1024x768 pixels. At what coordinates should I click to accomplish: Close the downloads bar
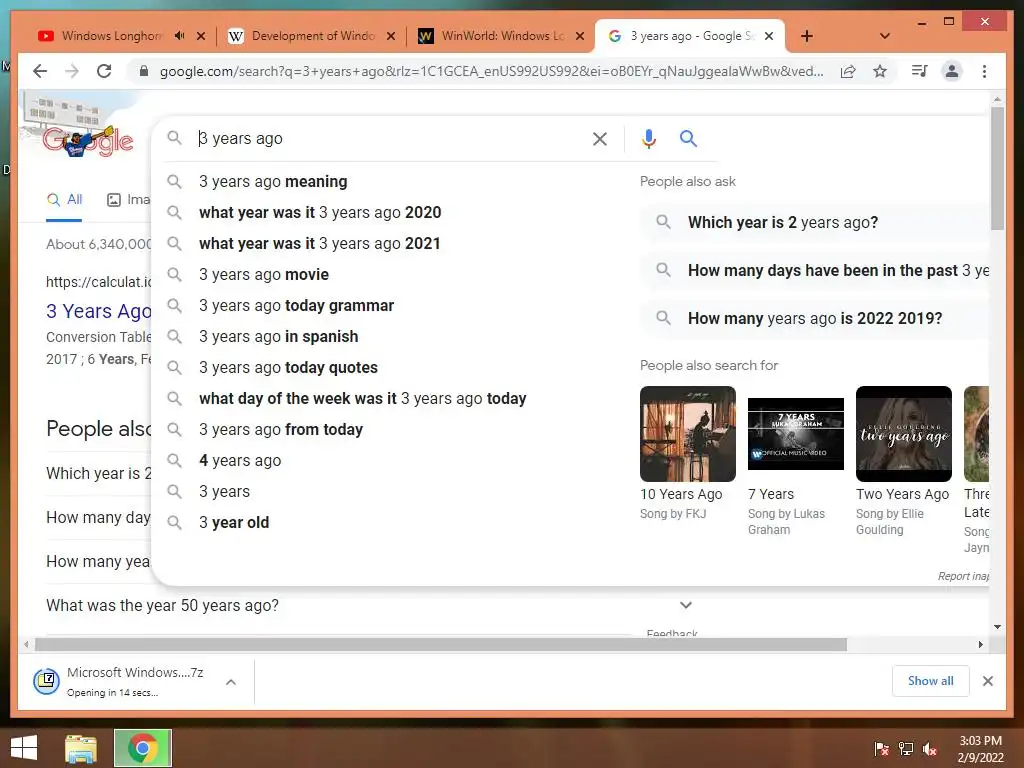987,681
